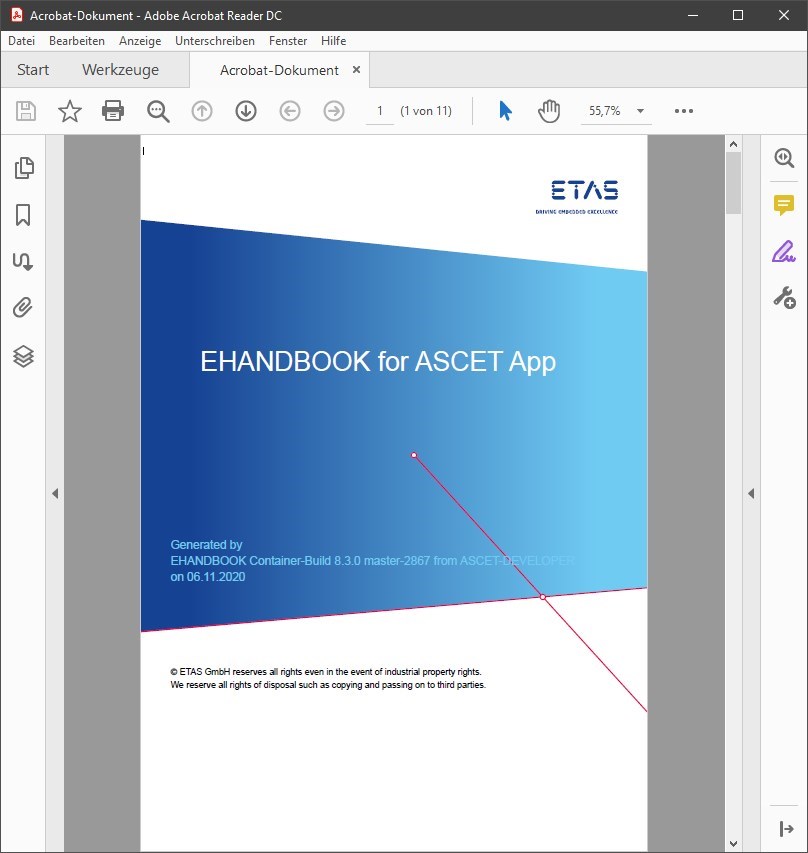This screenshot has width=808, height=853.
Task: Open the Anzeige menu
Action: tap(140, 41)
